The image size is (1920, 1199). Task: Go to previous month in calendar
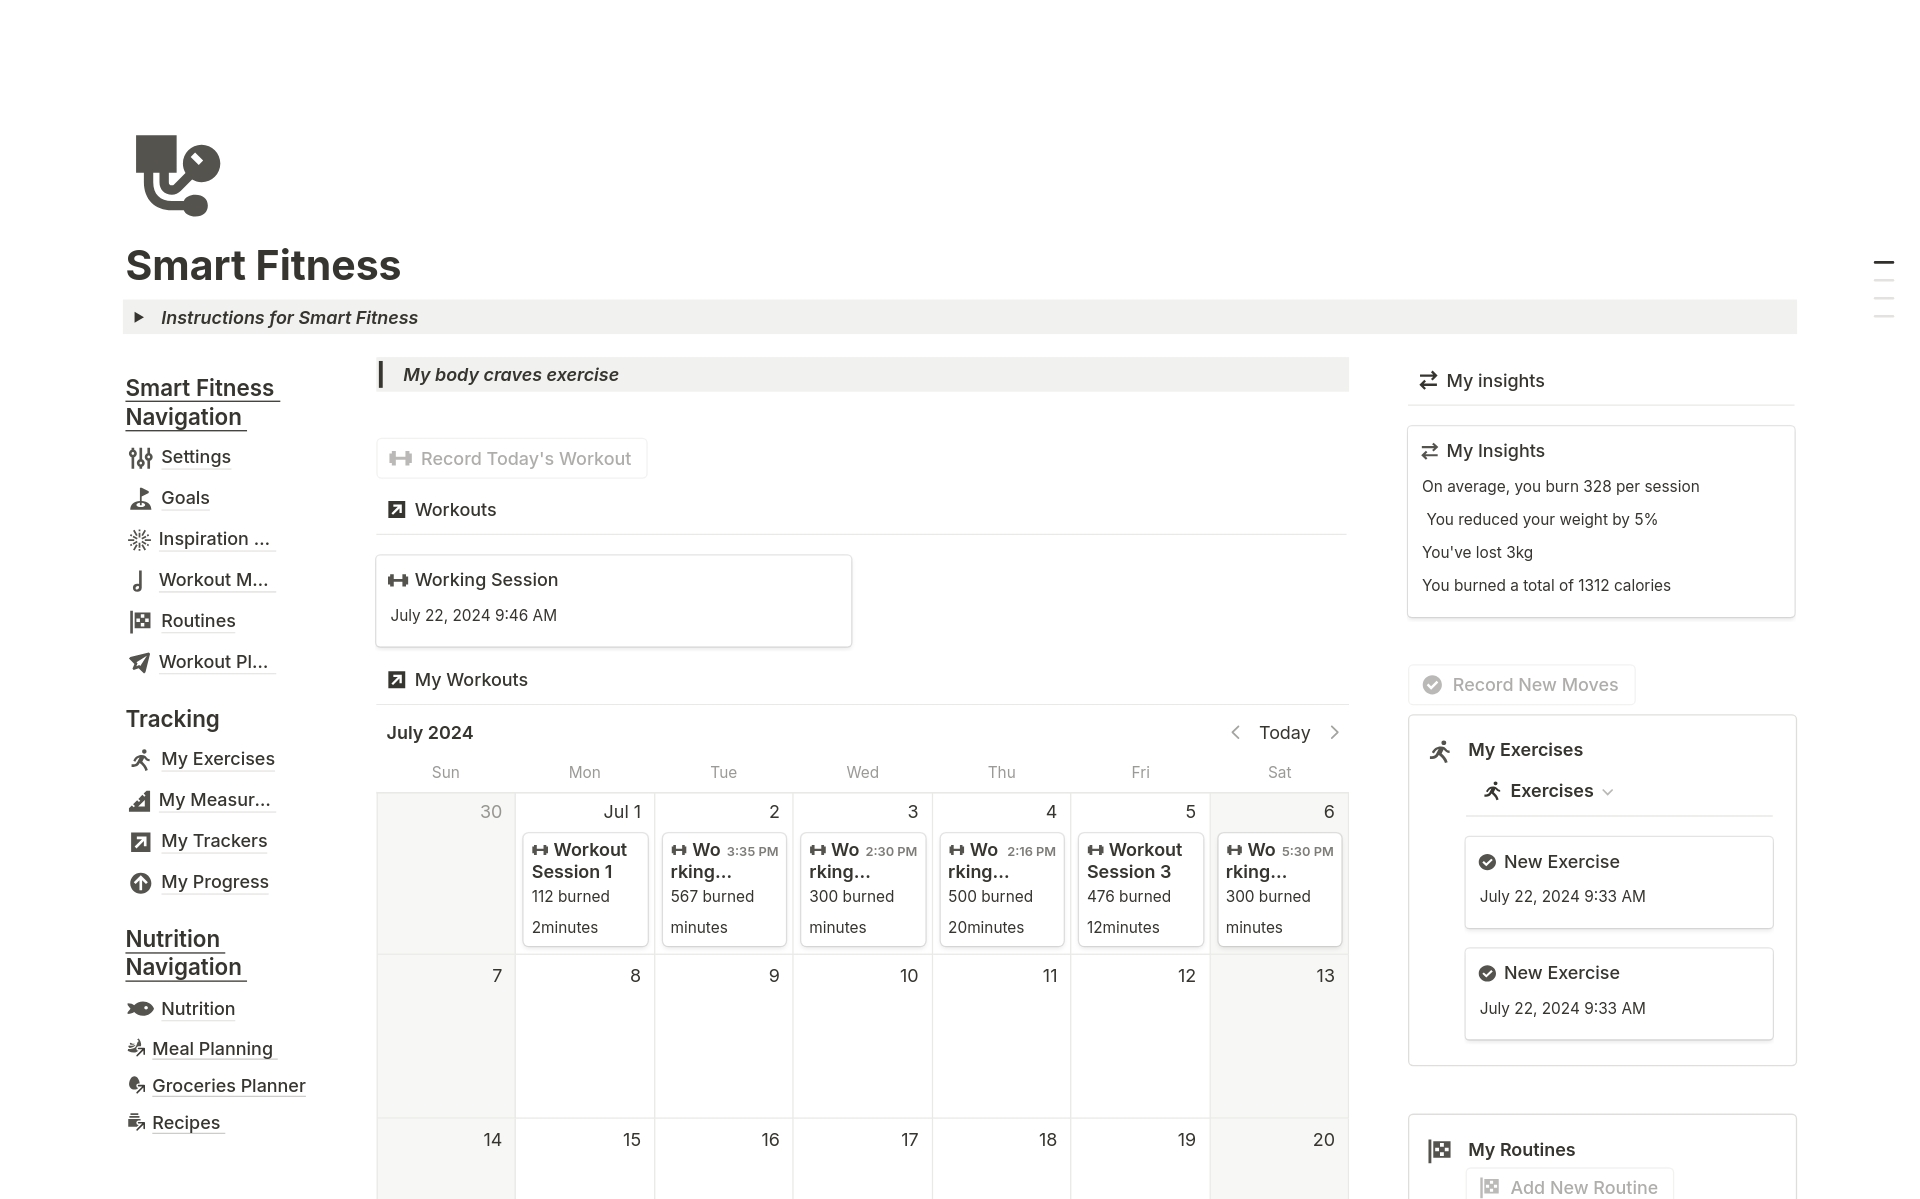(x=1236, y=733)
